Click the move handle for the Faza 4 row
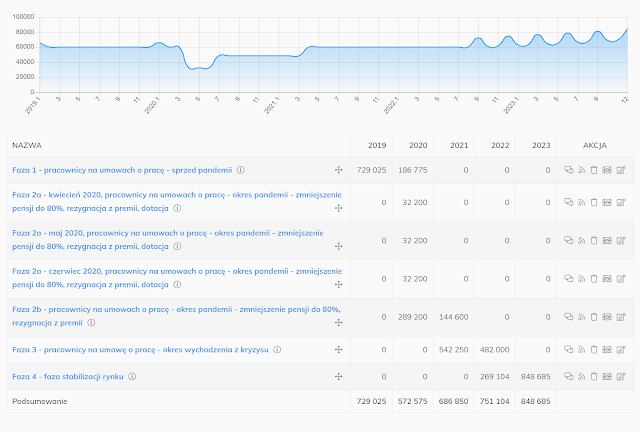Viewport: 640px width, 432px height. pos(338,376)
